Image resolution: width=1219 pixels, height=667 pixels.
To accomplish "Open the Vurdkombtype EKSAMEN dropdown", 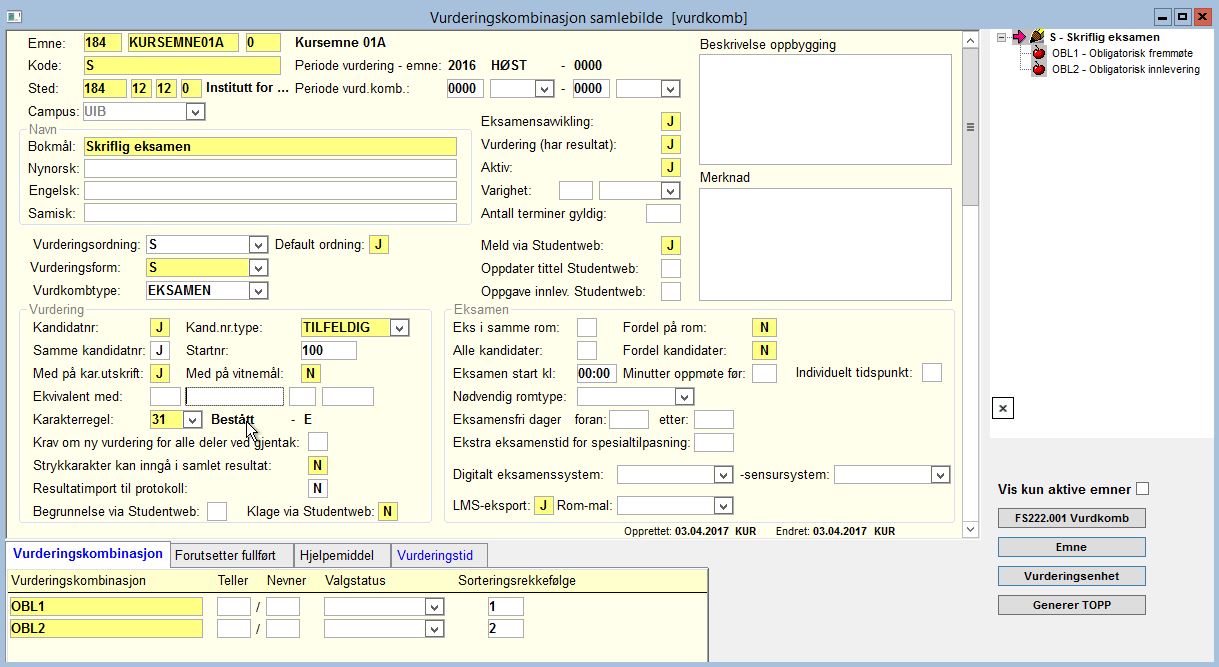I will pyautogui.click(x=258, y=291).
